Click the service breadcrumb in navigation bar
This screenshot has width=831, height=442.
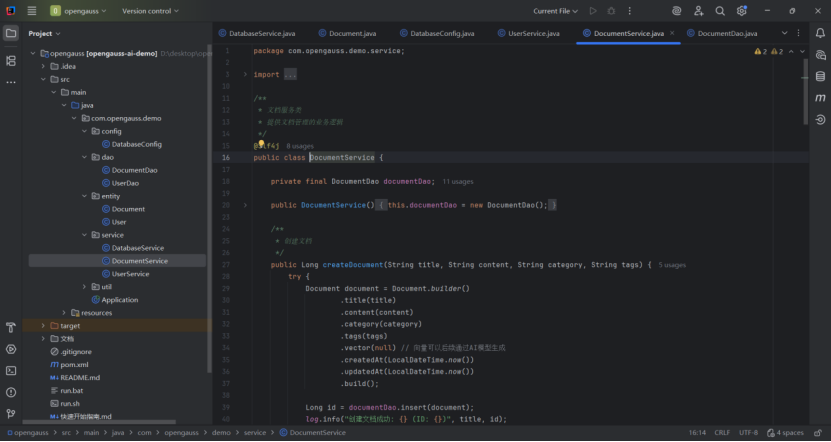point(255,432)
